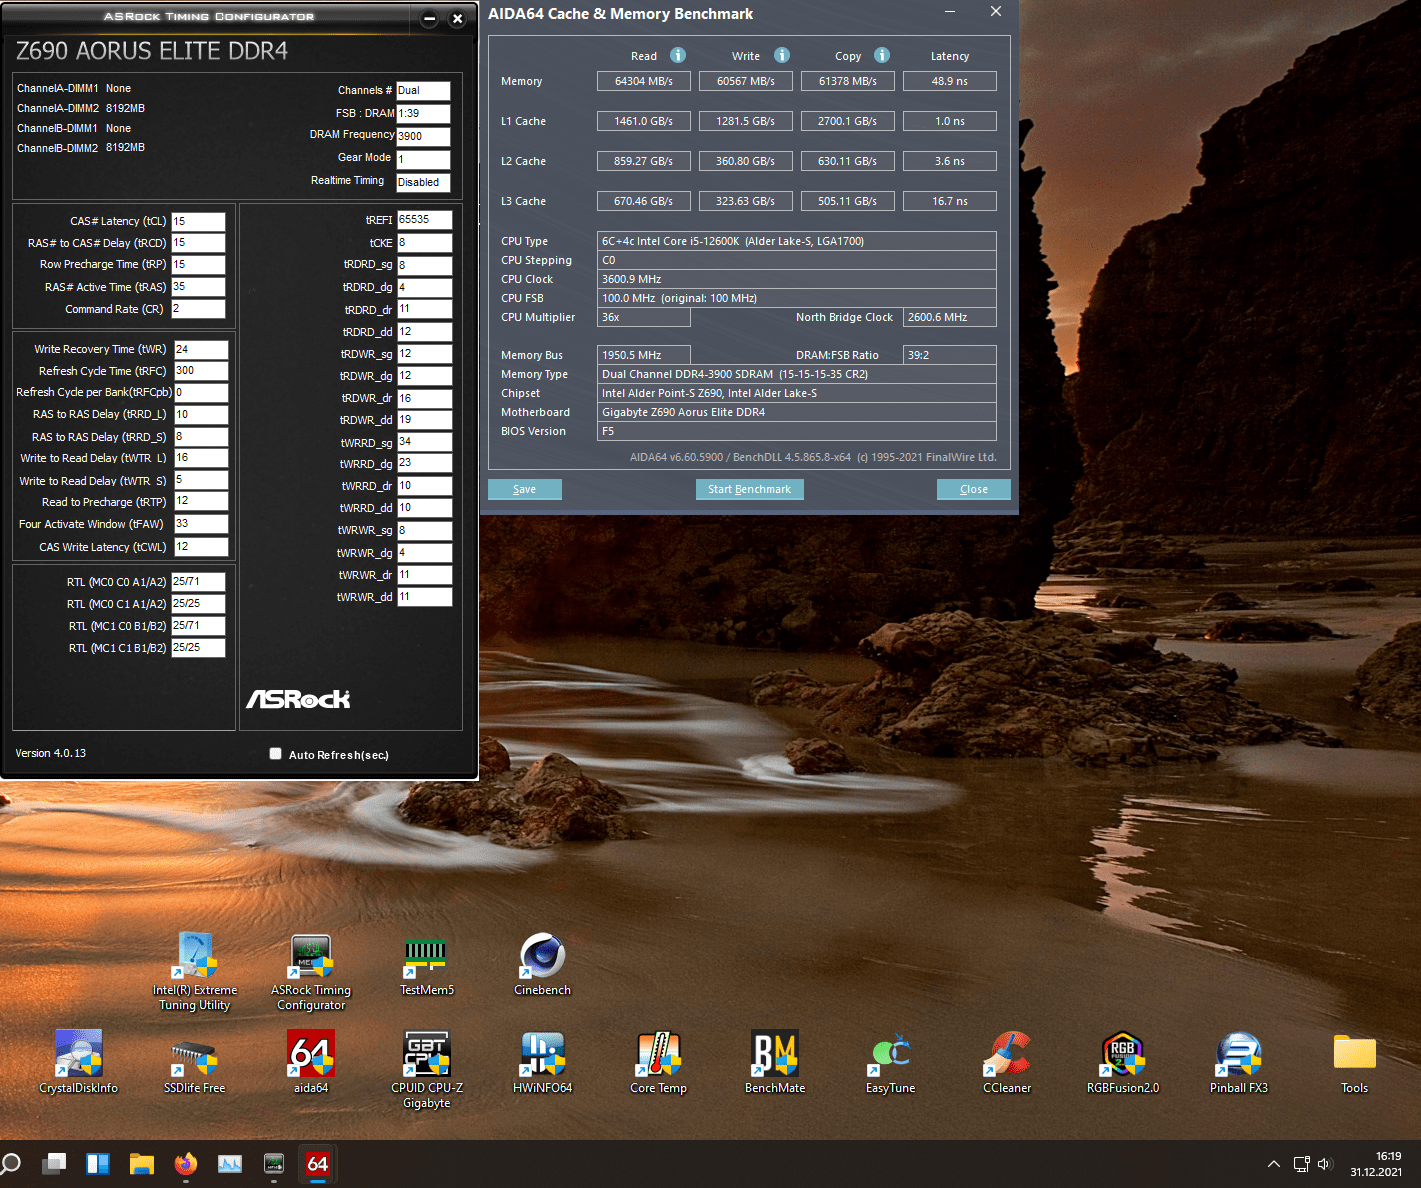
Task: Open CPUID CPU-Z Gigabyte shortcut
Action: [427, 1068]
